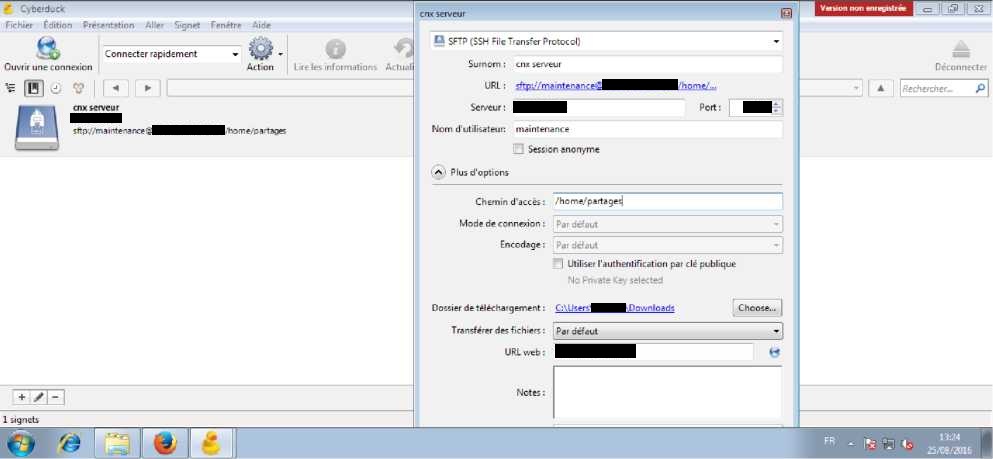Tick the public key authentication checkbox

coord(558,264)
